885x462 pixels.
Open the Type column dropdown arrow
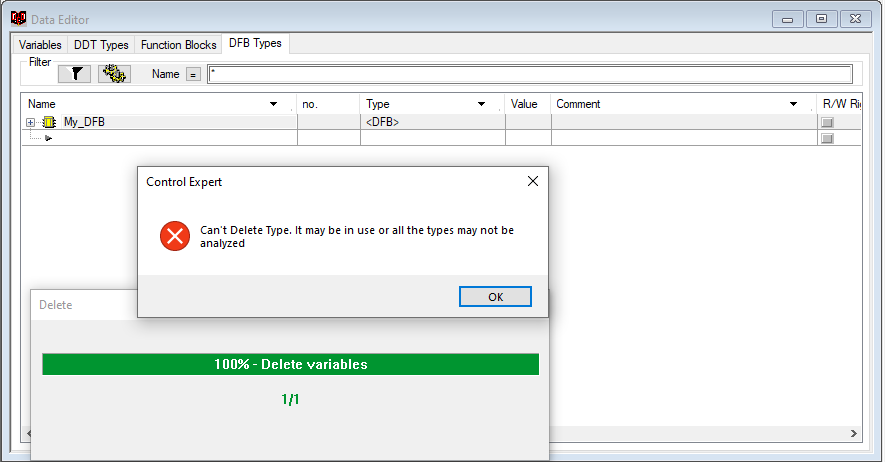[x=481, y=104]
